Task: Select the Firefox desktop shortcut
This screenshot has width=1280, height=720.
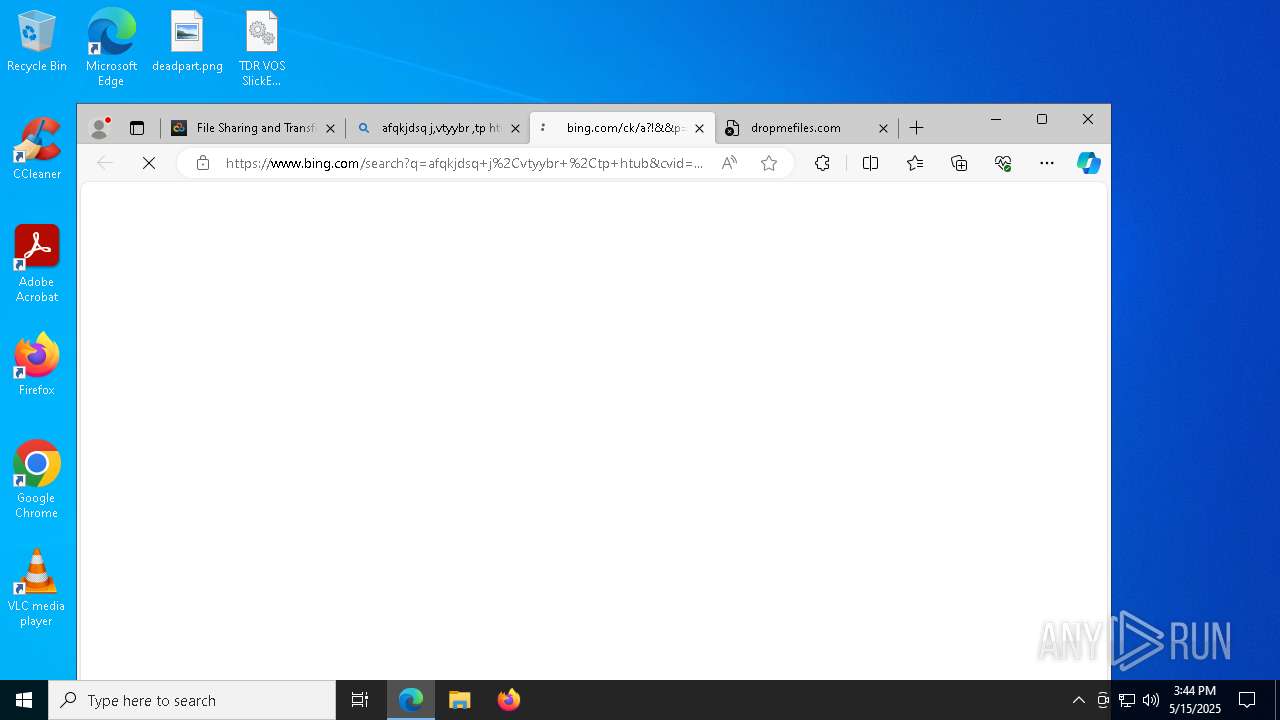Action: [x=37, y=365]
